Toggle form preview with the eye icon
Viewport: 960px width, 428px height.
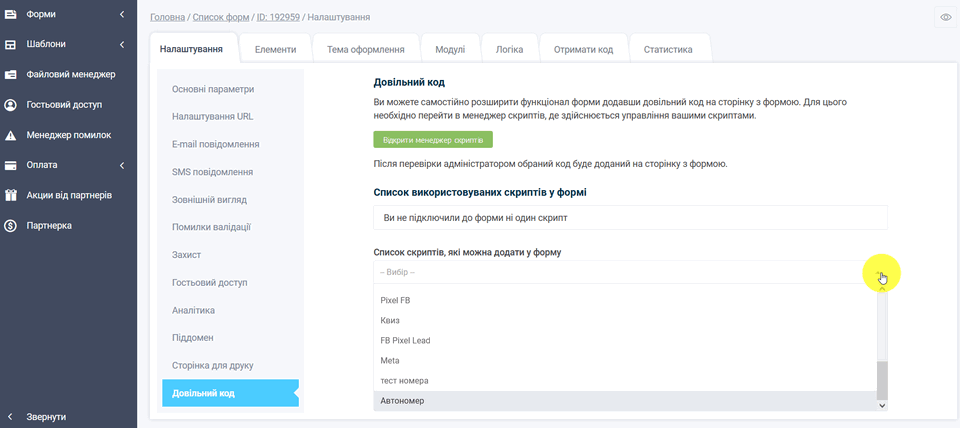945,17
